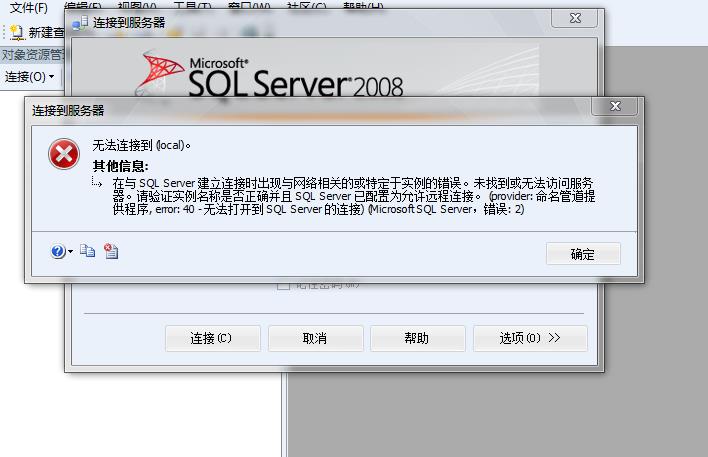Screen dimensions: 708x457
Task: Click the 连接(C) button in login window
Action: (x=213, y=338)
